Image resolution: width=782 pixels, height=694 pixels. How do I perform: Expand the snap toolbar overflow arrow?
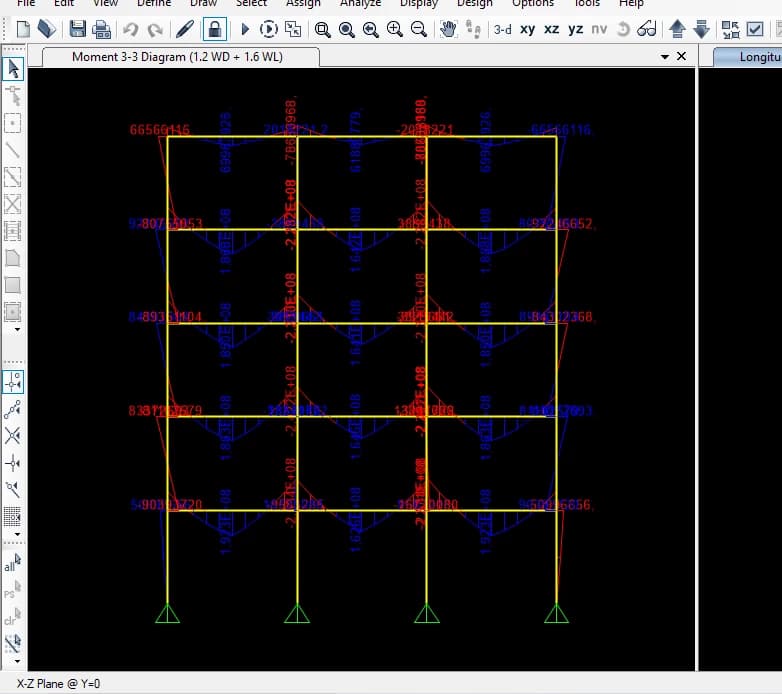17,534
